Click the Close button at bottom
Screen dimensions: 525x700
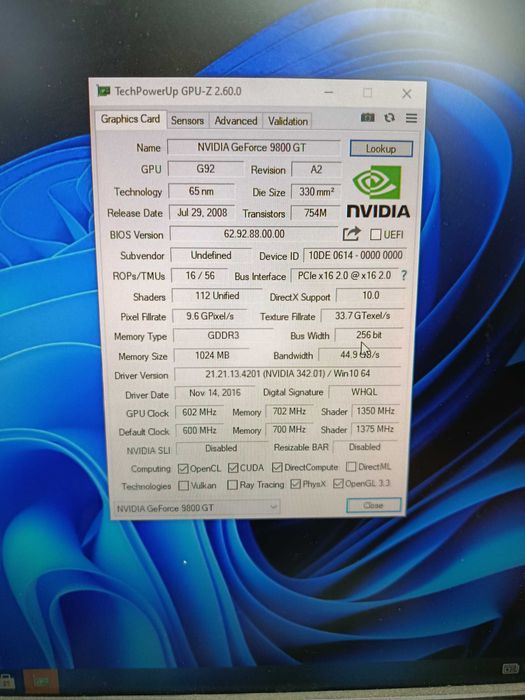[373, 505]
